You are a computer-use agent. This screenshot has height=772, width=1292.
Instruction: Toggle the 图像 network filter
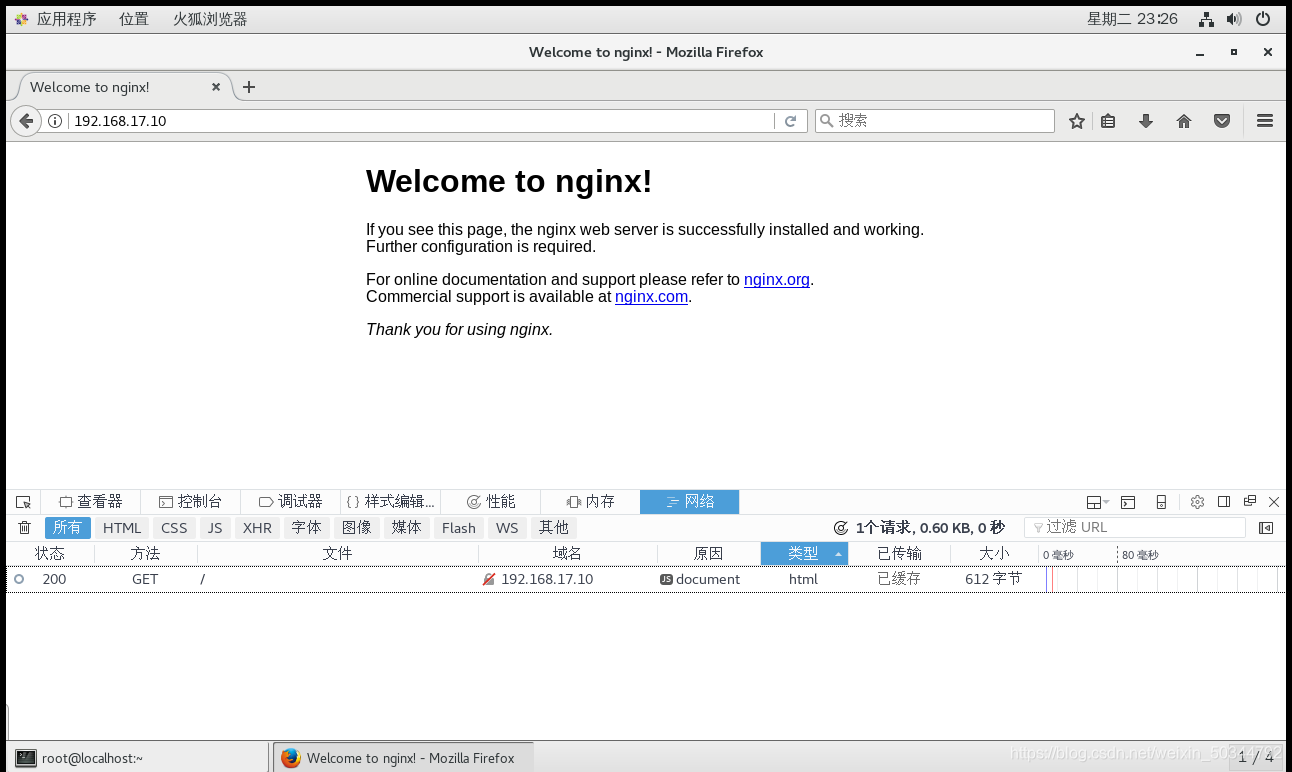pyautogui.click(x=357, y=528)
